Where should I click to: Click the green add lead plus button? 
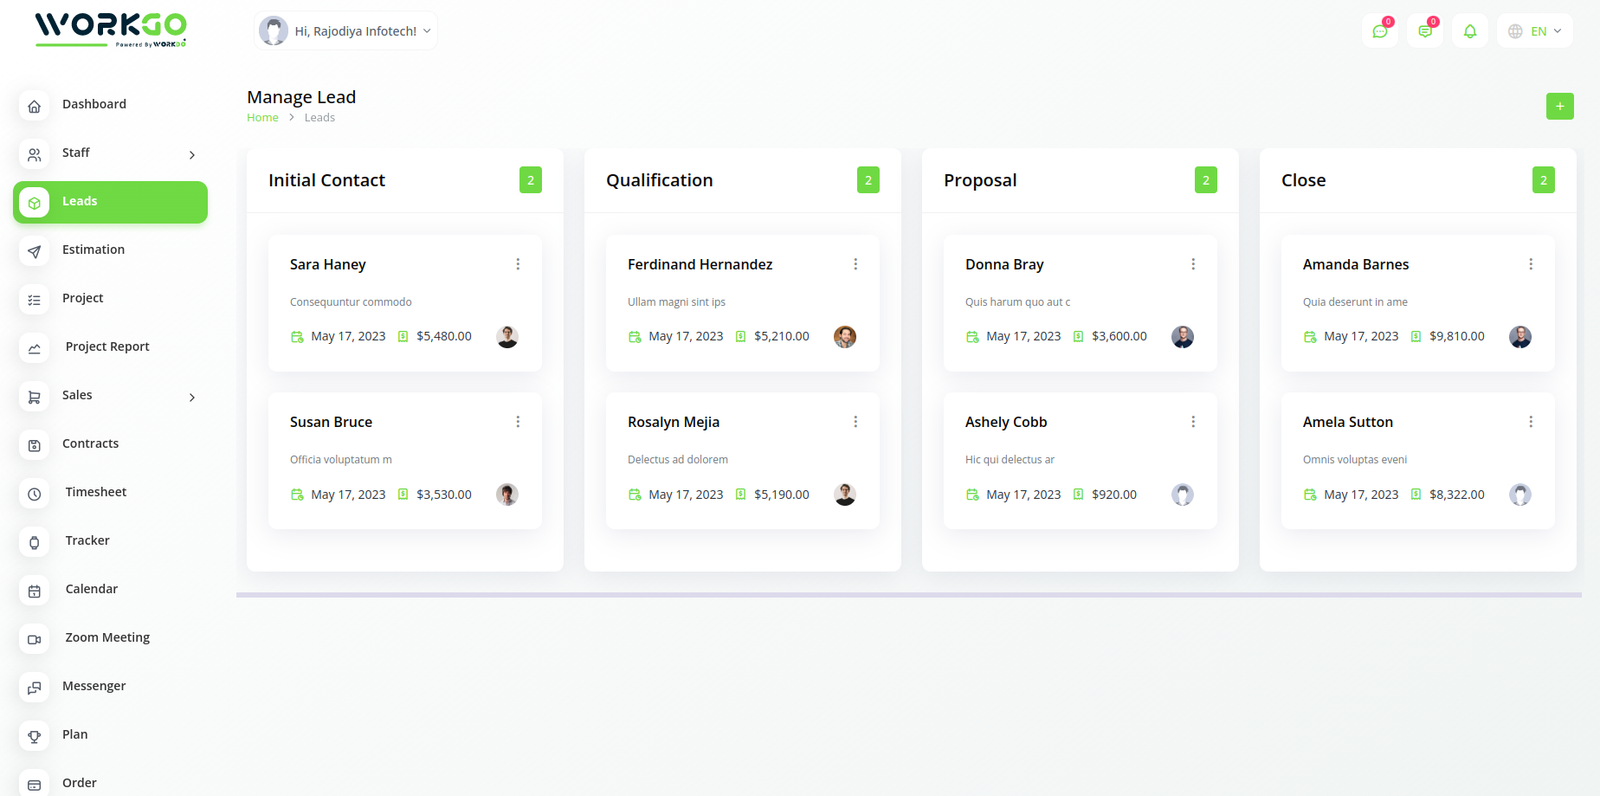click(1559, 106)
